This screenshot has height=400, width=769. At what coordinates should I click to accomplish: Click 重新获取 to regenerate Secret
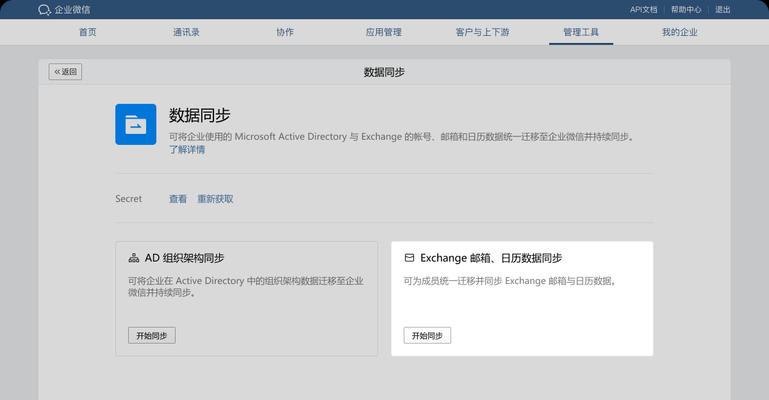point(215,199)
